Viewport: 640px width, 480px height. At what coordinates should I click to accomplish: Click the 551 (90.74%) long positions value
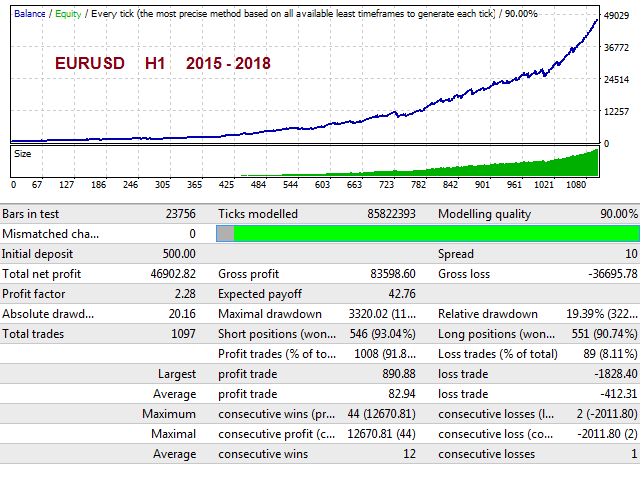click(x=604, y=334)
